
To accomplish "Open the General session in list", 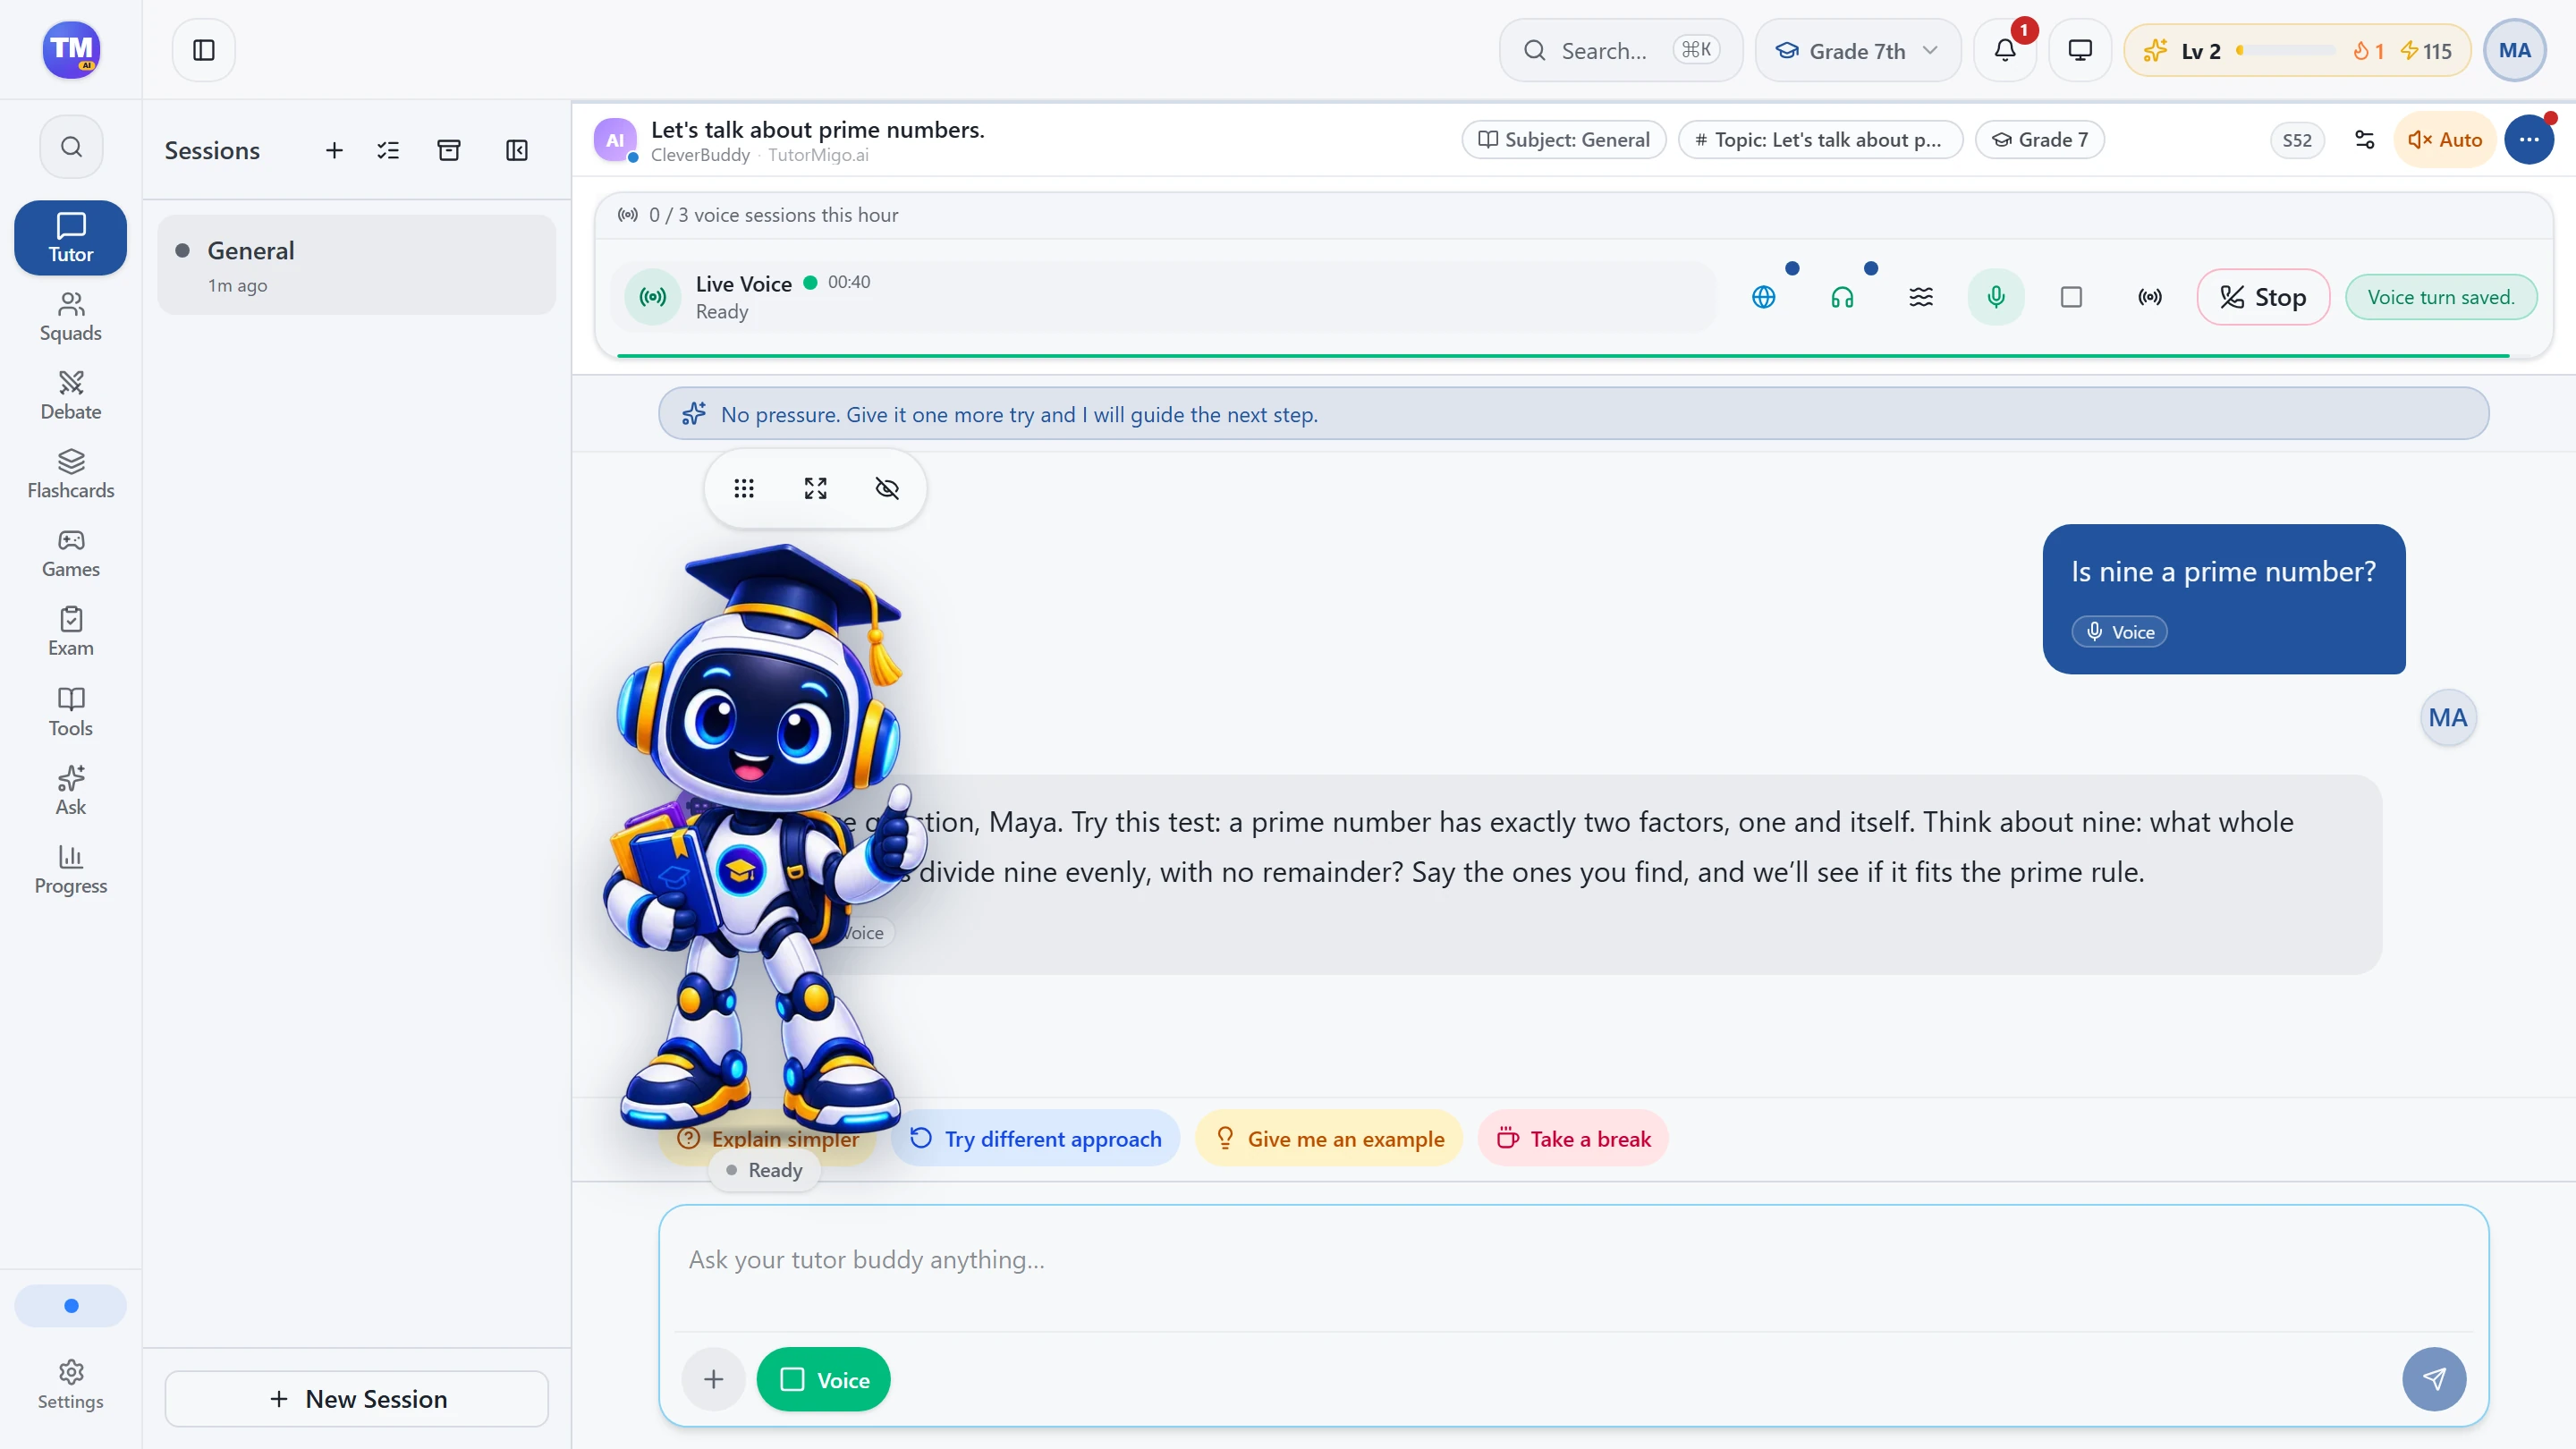I will (357, 266).
